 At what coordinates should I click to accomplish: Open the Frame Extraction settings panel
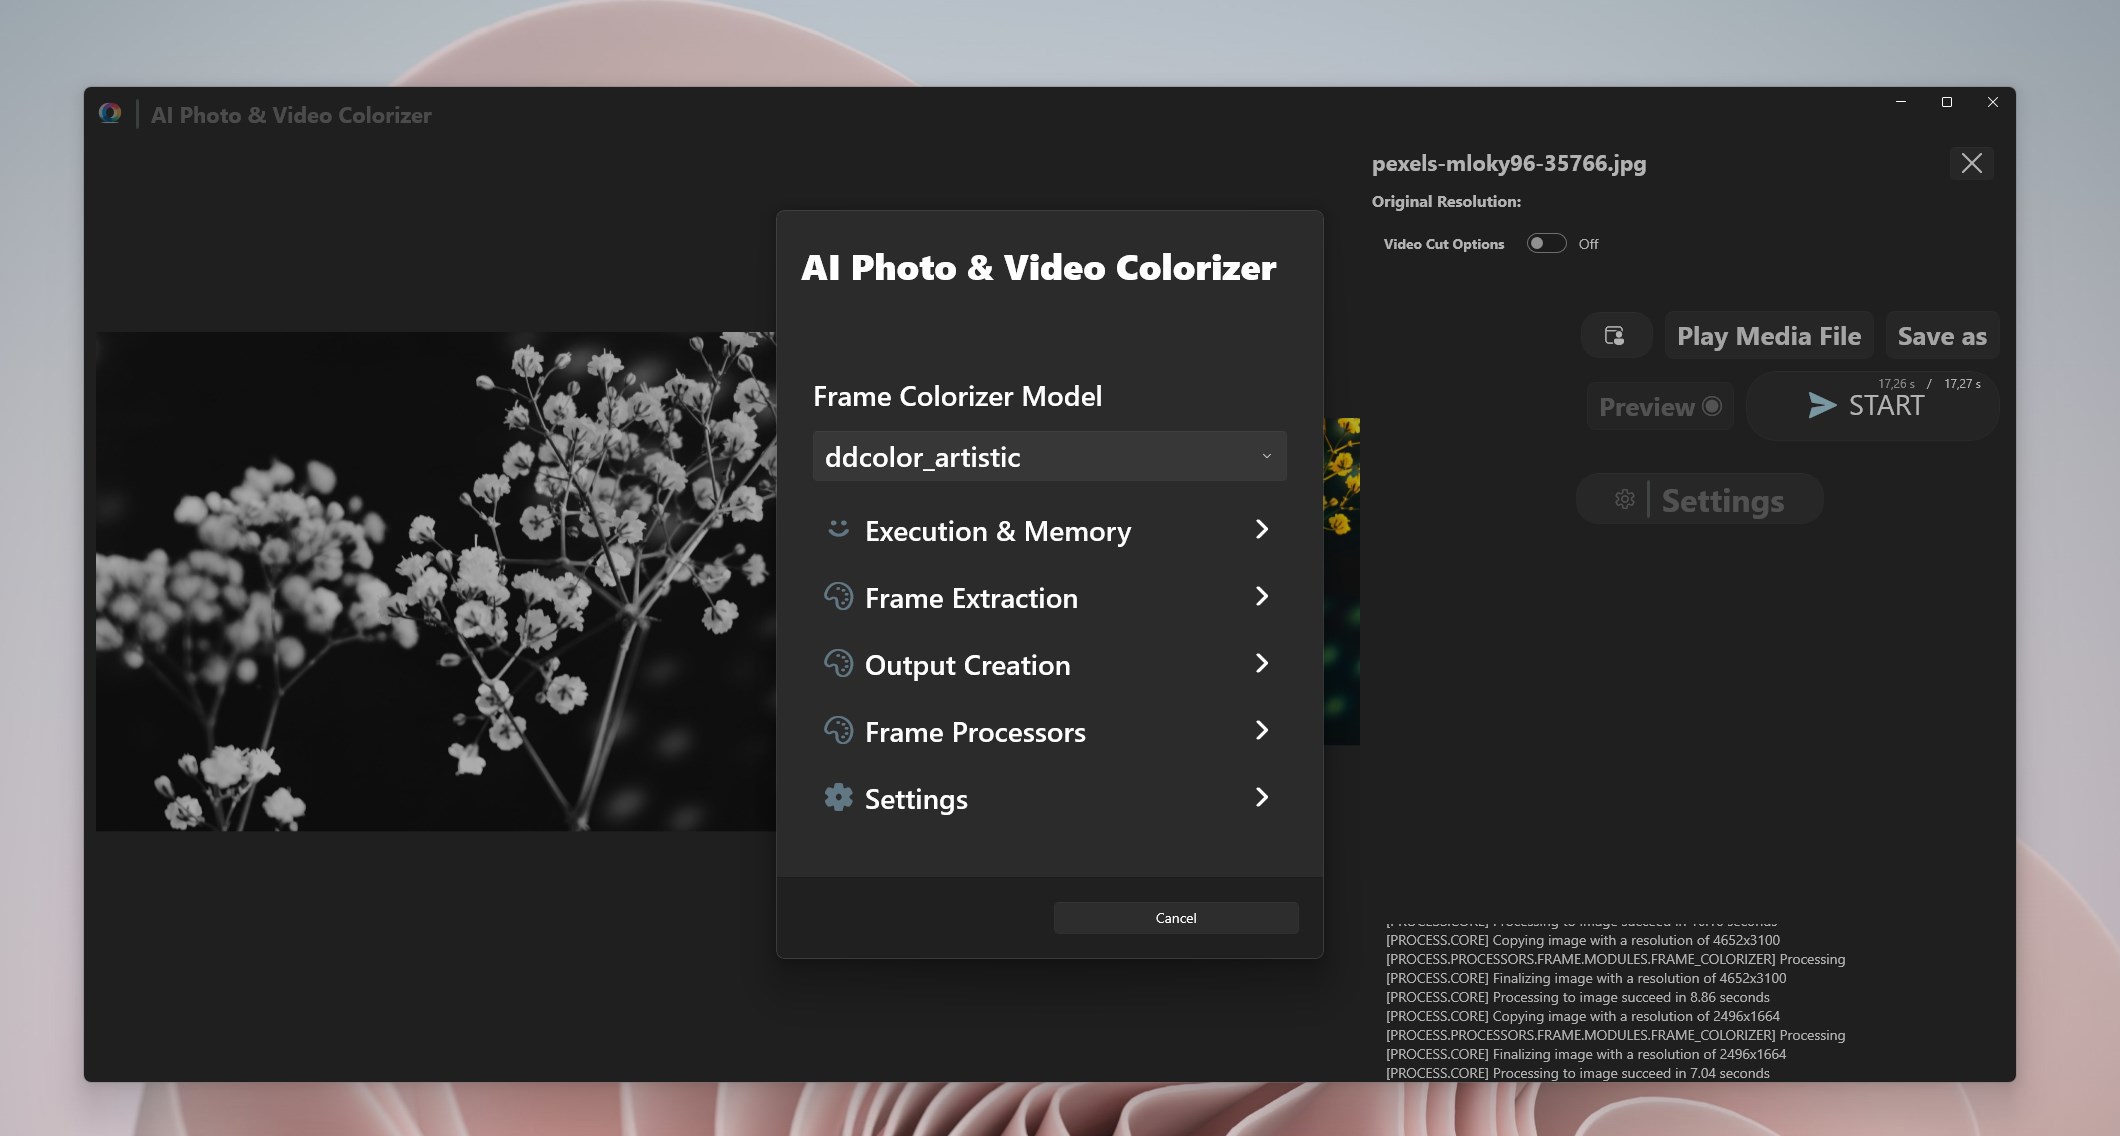(1049, 597)
